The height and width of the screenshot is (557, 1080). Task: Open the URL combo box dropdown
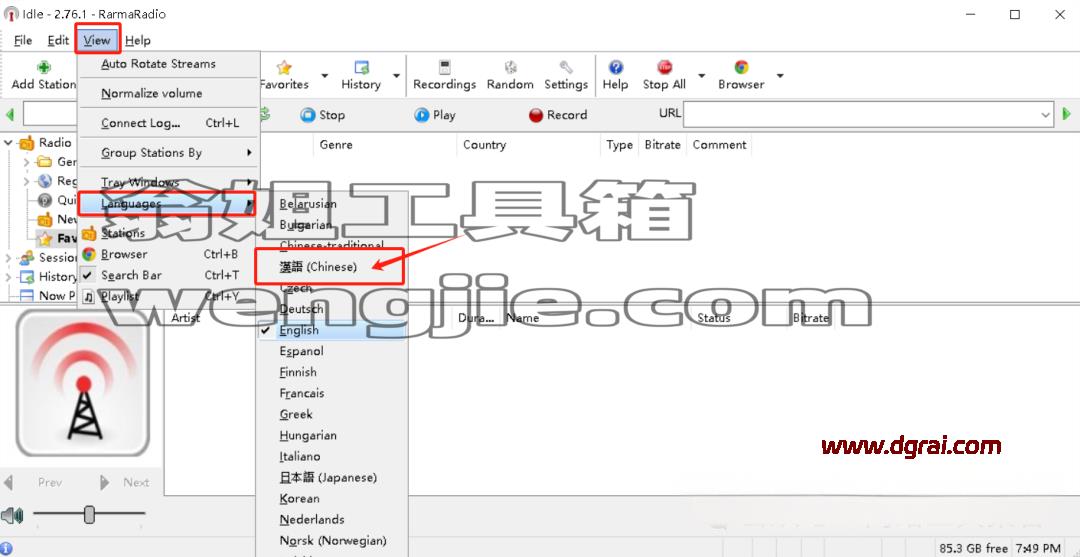1045,115
